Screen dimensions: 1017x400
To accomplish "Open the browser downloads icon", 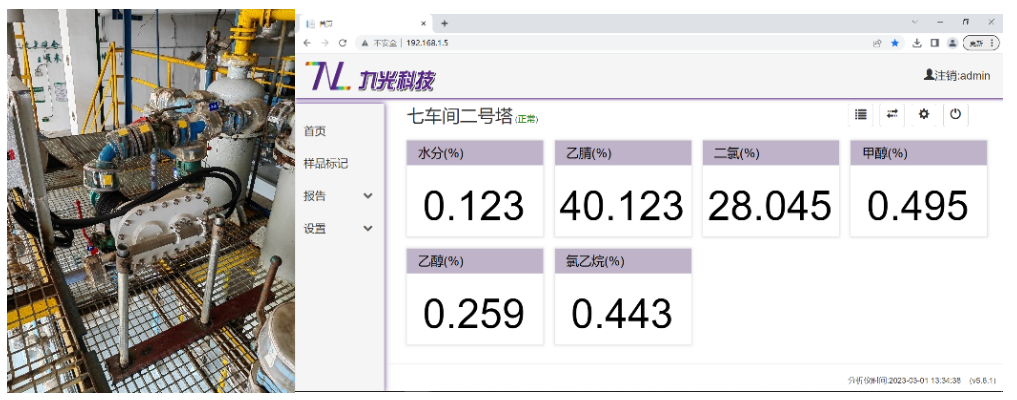I will click(917, 43).
